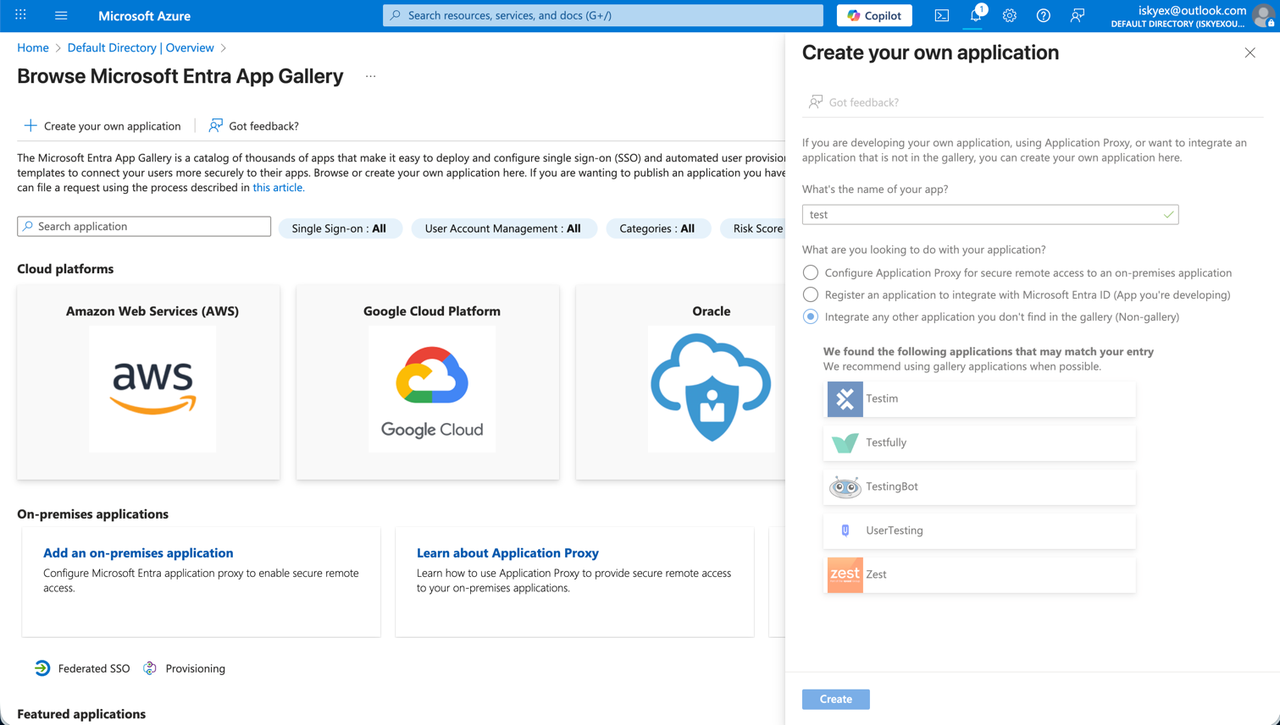
Task: Click the Create button
Action: [835, 698]
